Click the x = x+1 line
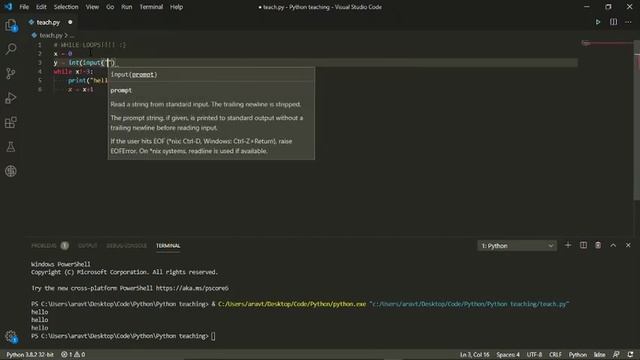 [x=81, y=89]
